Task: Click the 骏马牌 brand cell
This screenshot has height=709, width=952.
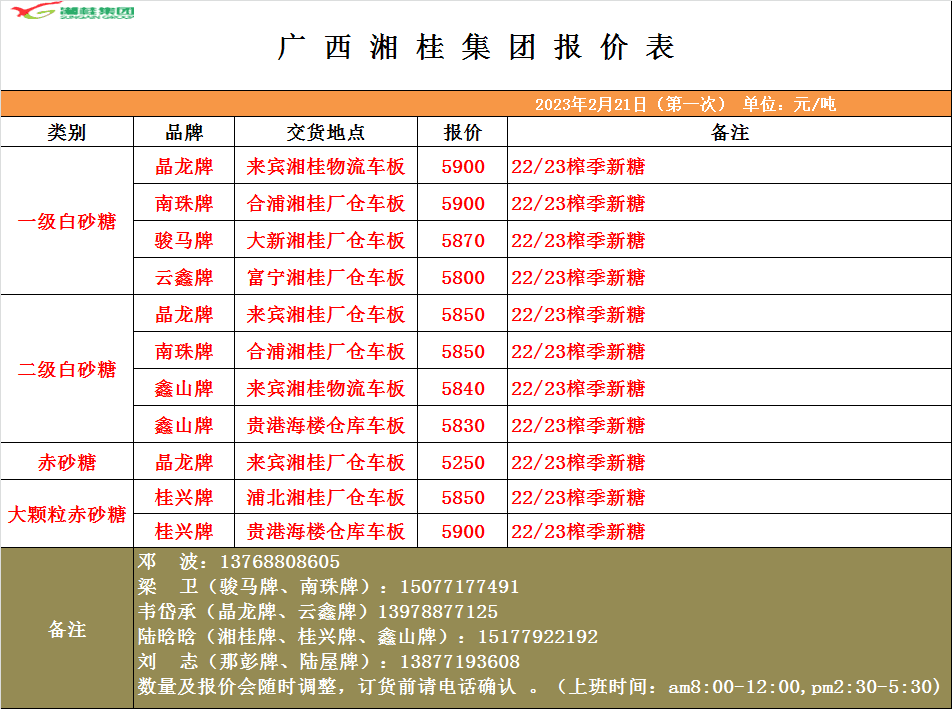Action: (184, 241)
